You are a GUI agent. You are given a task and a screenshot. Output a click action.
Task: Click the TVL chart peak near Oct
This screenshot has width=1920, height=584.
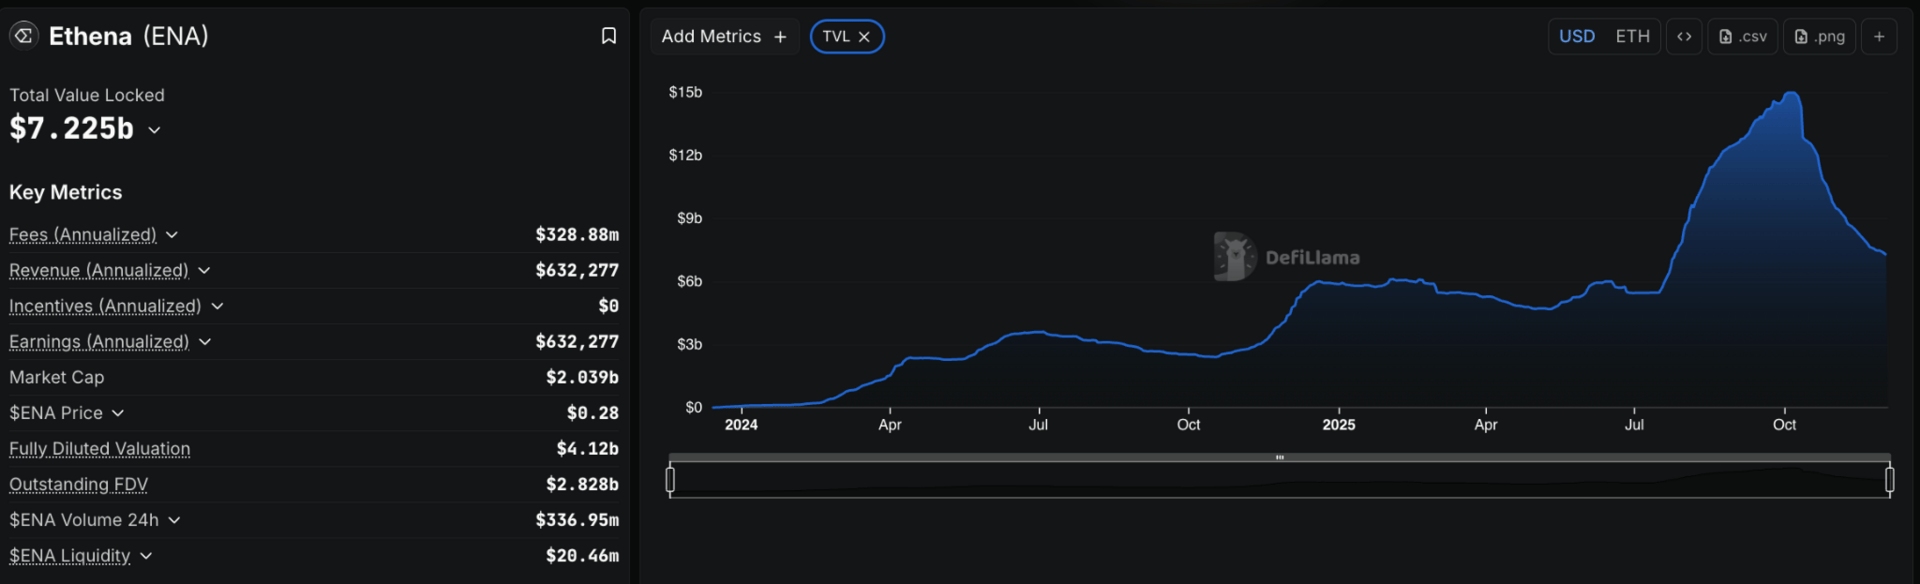pyautogui.click(x=1791, y=94)
